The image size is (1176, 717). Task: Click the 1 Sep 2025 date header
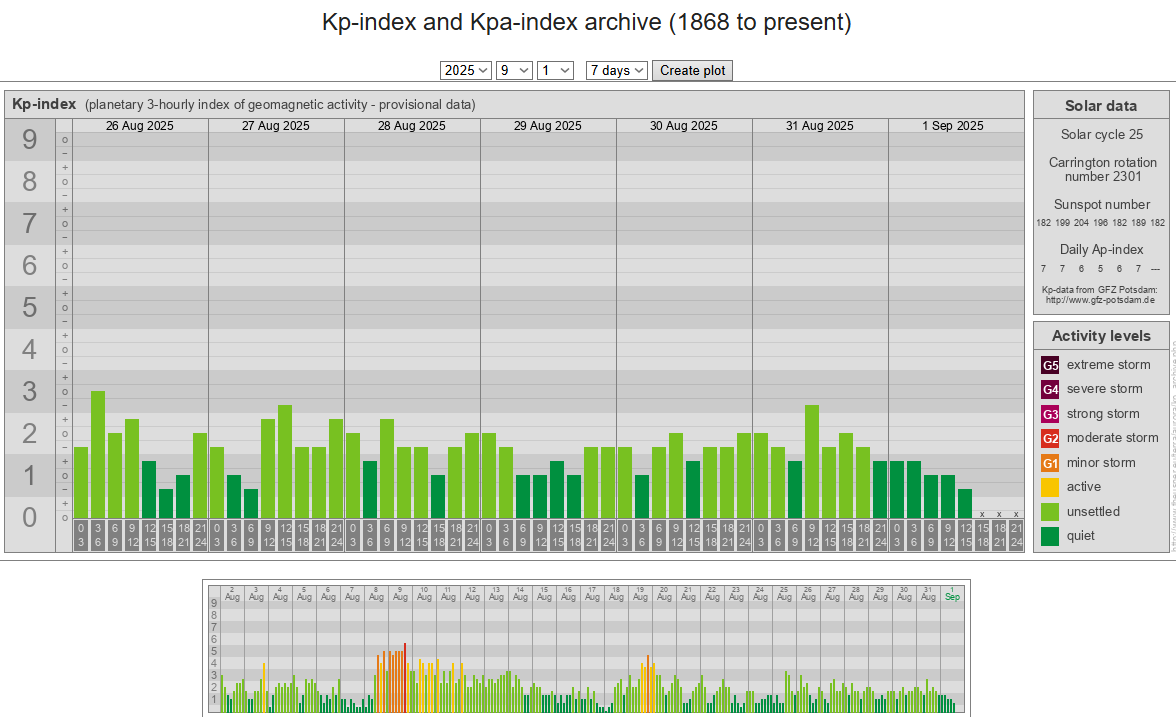(952, 126)
